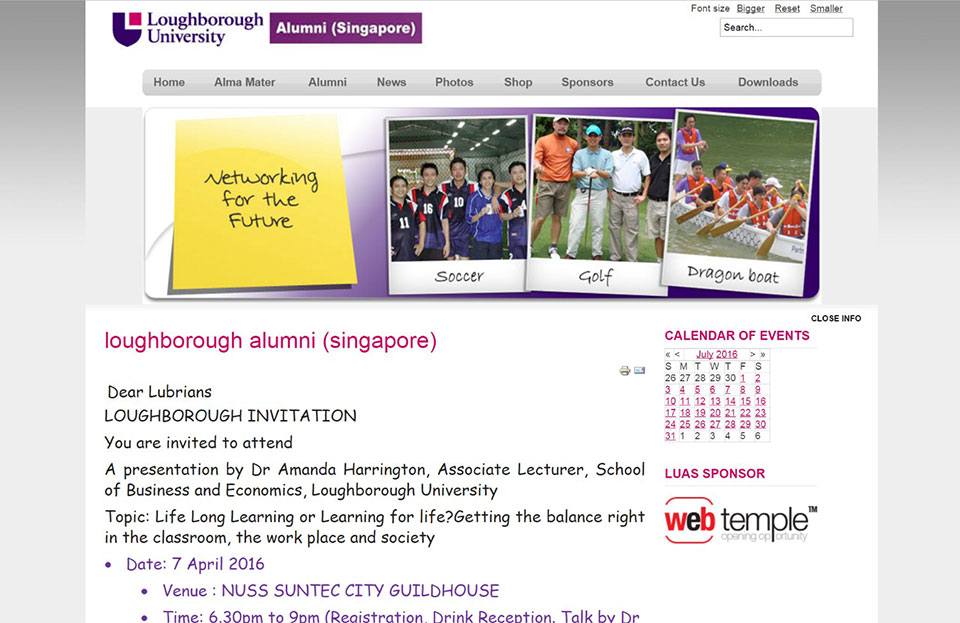Open the Alumni menu item
This screenshot has width=960, height=623.
click(x=327, y=82)
